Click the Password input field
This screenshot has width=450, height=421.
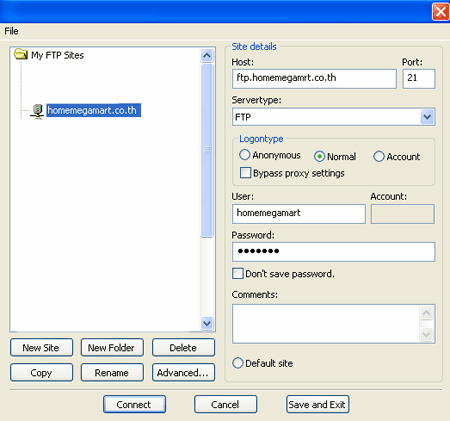coord(333,252)
